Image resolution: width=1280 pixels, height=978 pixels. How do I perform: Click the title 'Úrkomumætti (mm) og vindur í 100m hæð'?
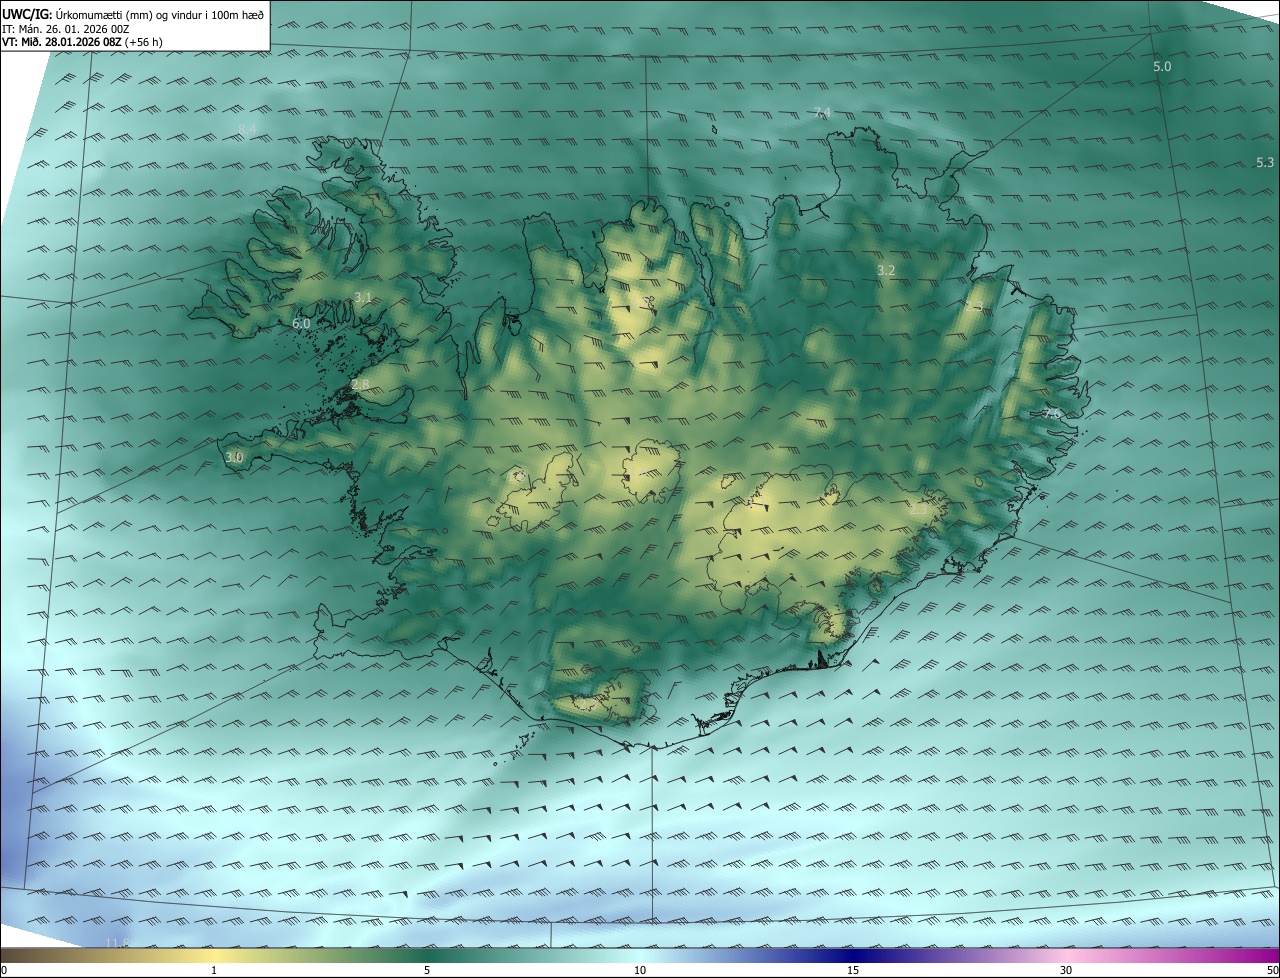click(160, 14)
